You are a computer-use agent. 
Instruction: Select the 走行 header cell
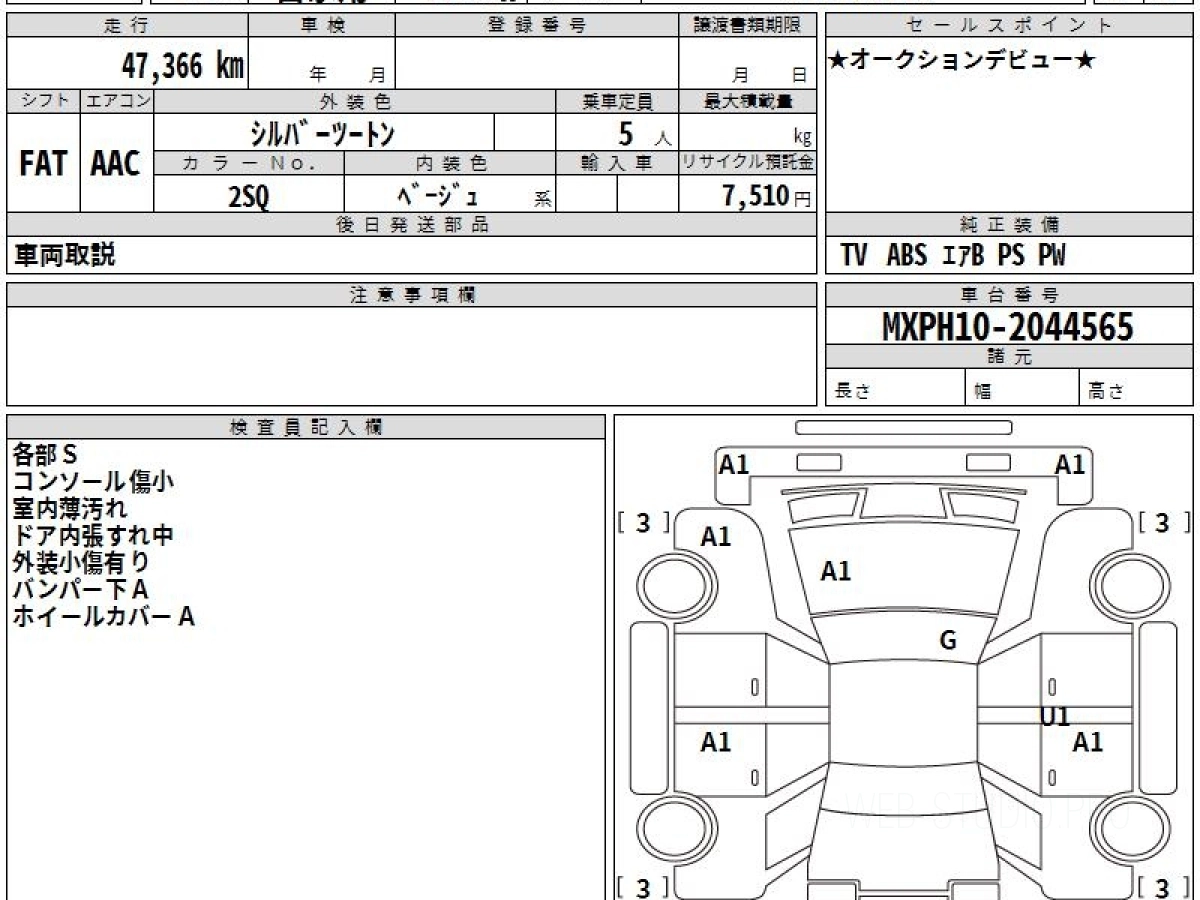click(x=127, y=26)
